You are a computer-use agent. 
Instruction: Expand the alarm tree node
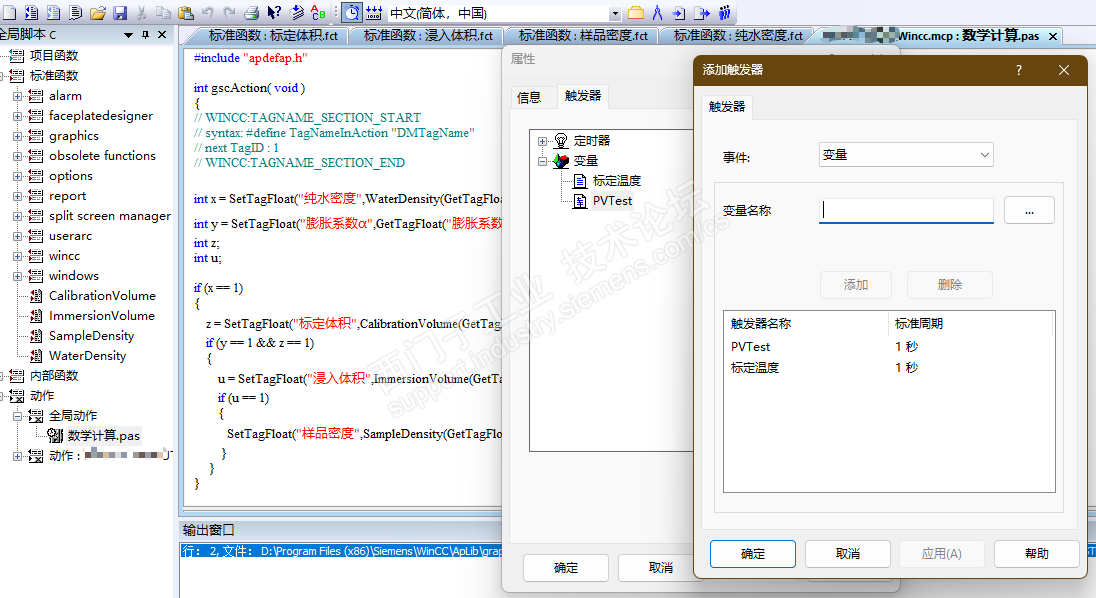(x=17, y=96)
